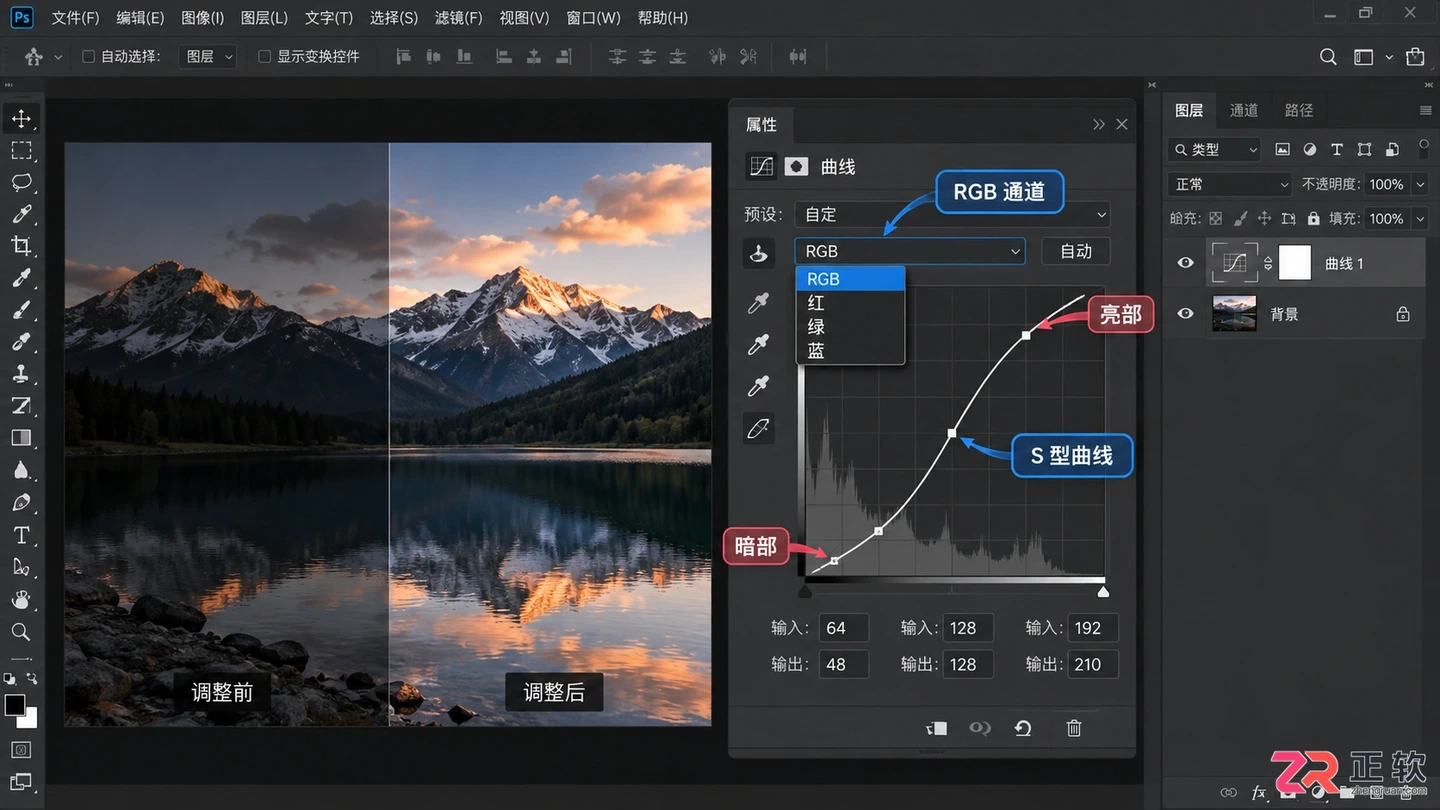Select the Hand tool
The width and height of the screenshot is (1440, 810).
click(x=21, y=599)
